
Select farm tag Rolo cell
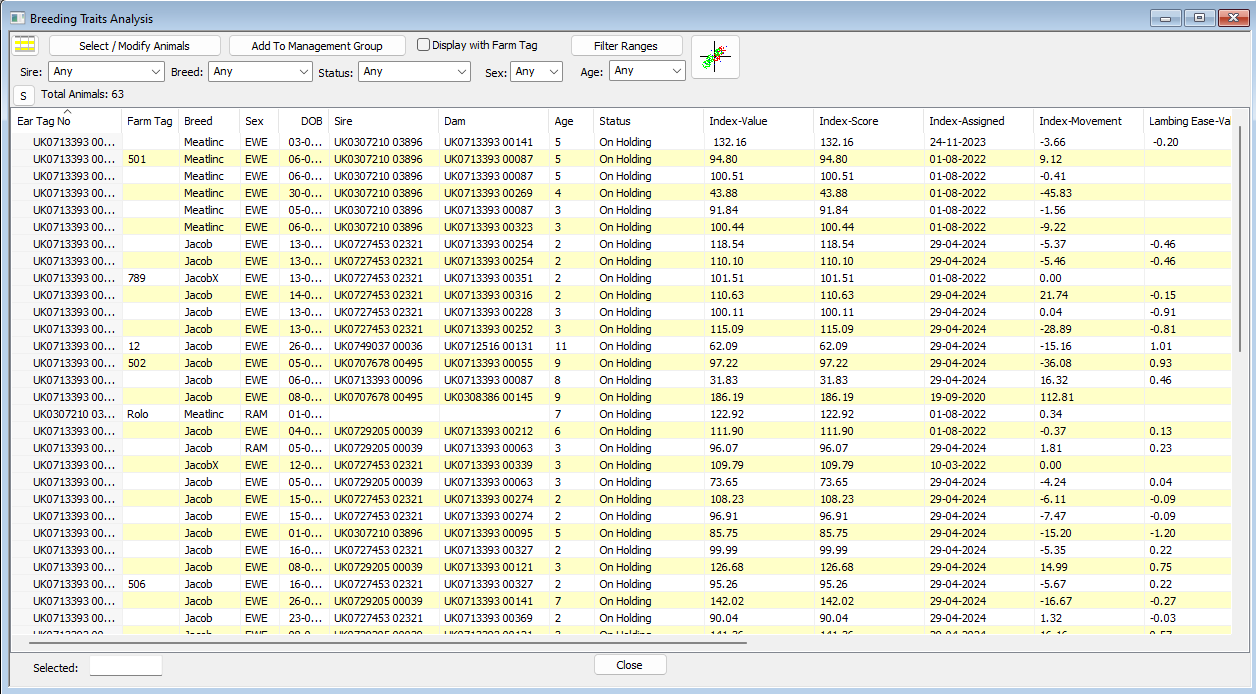point(150,414)
